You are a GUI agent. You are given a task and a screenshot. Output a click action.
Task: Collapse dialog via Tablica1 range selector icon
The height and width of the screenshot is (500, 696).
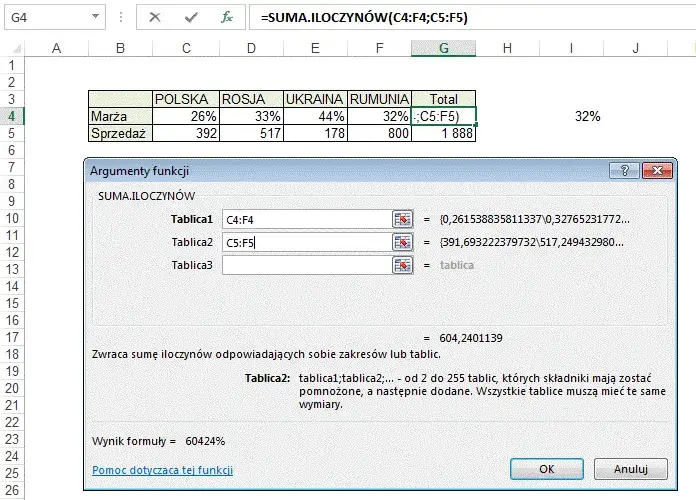click(402, 219)
